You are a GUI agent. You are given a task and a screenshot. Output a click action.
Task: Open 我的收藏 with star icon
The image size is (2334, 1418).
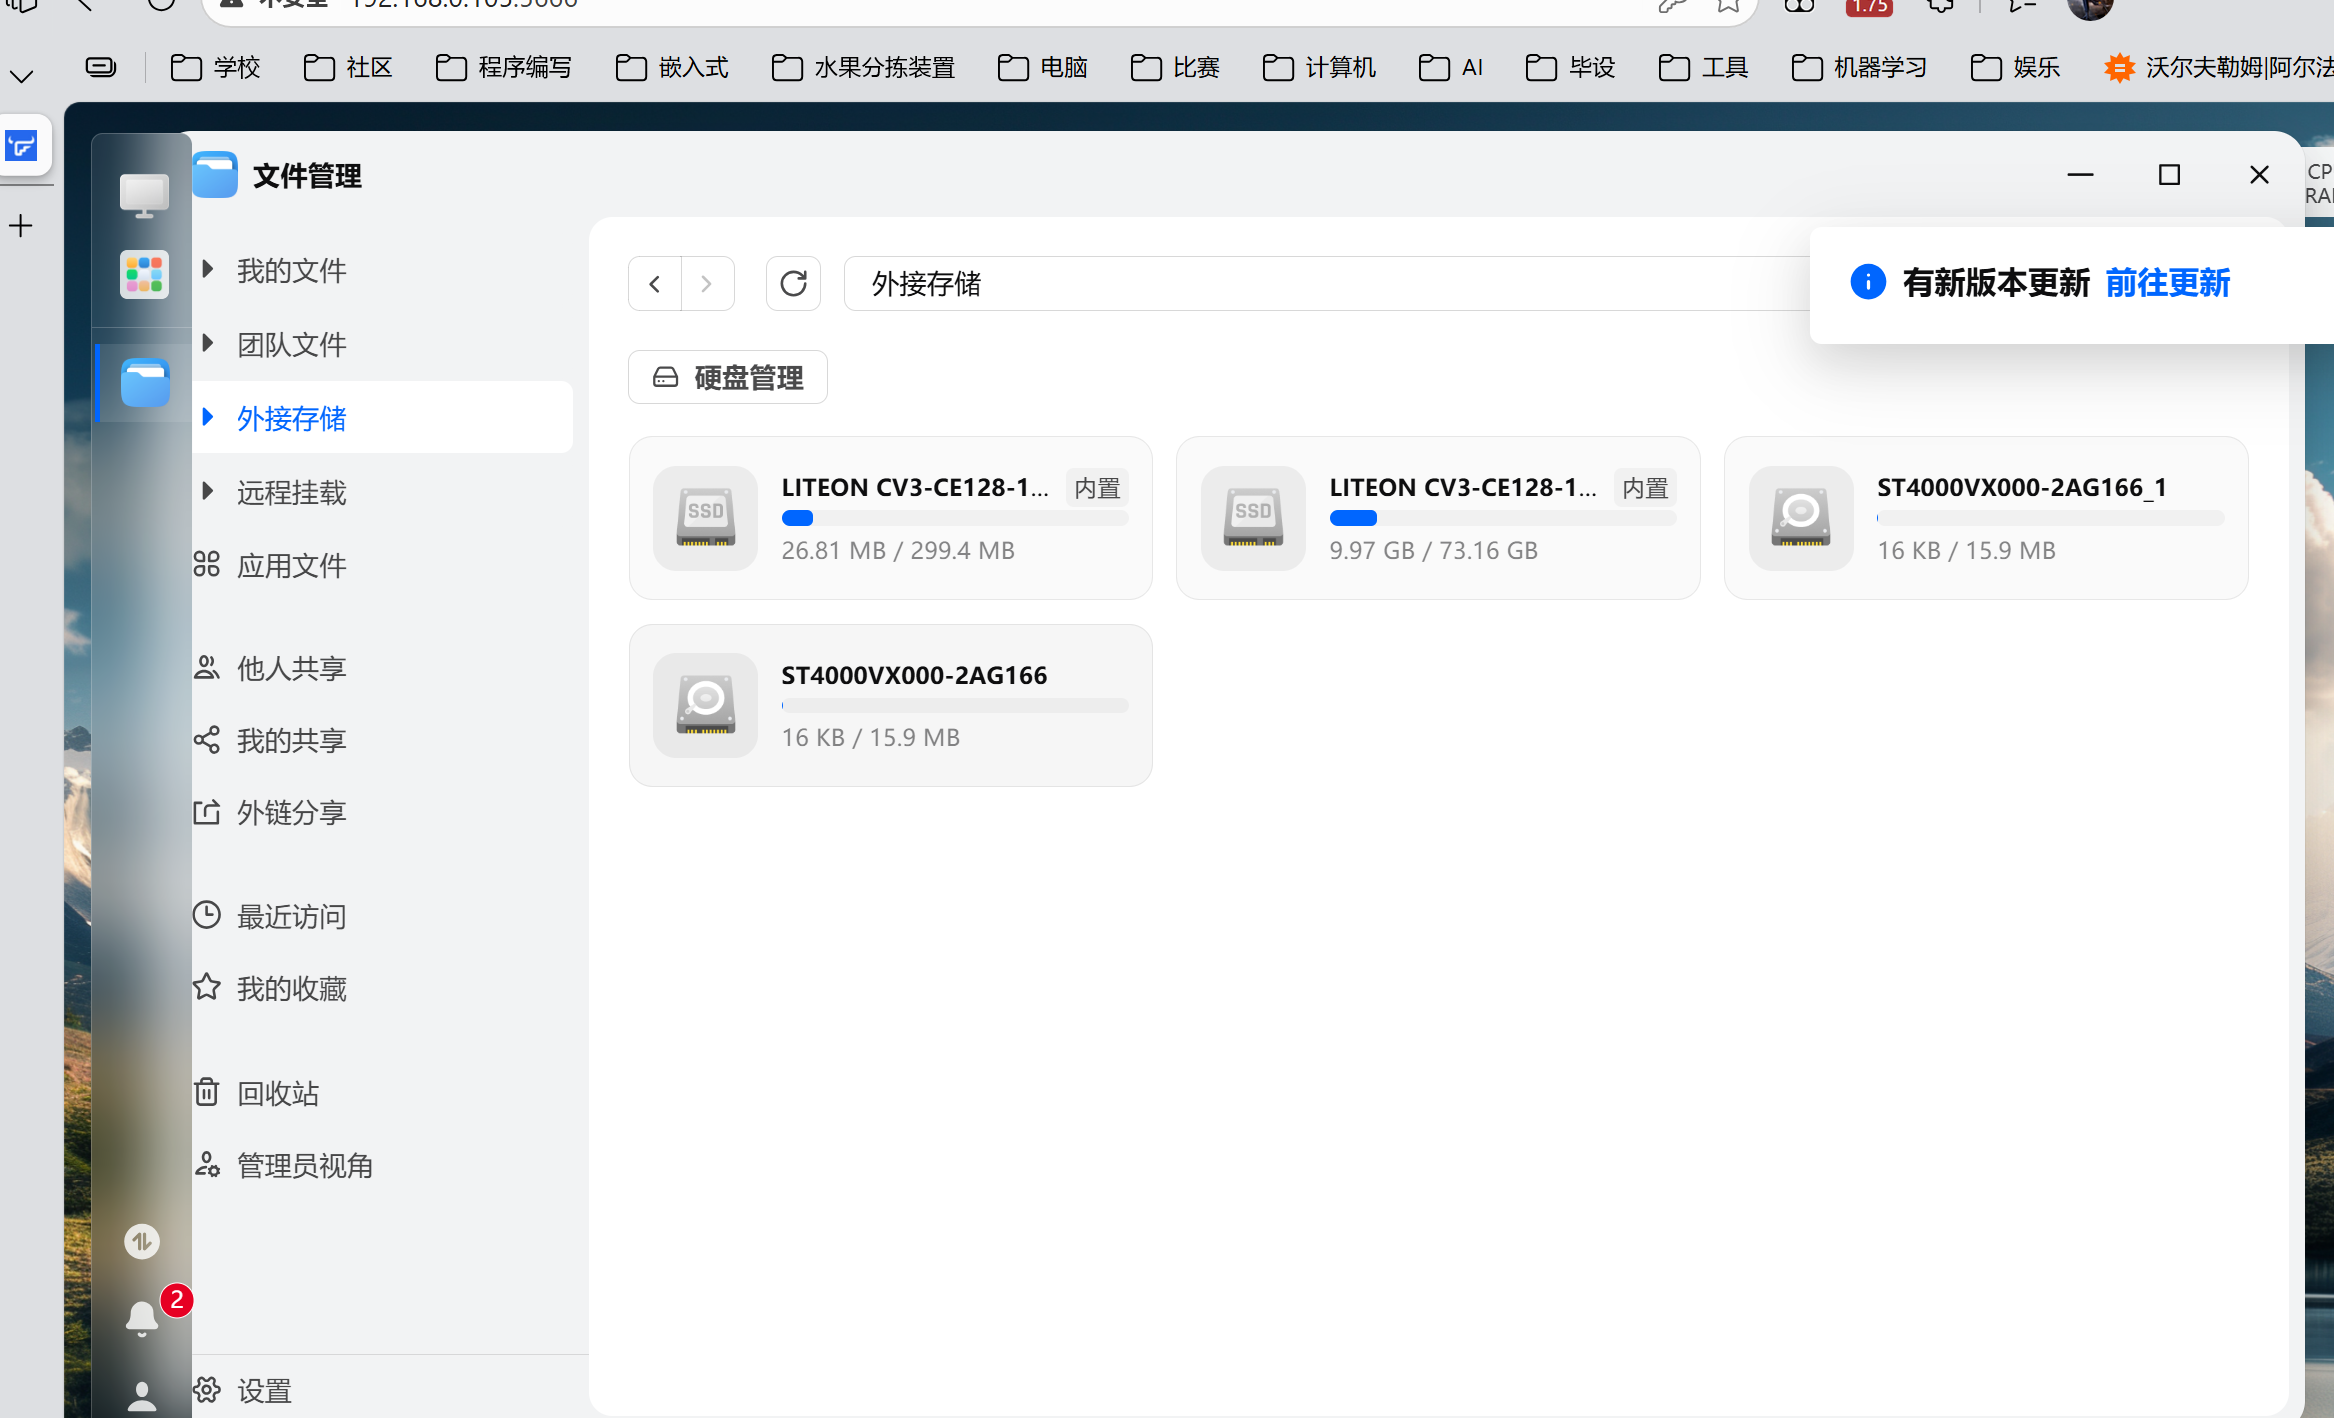tap(290, 989)
